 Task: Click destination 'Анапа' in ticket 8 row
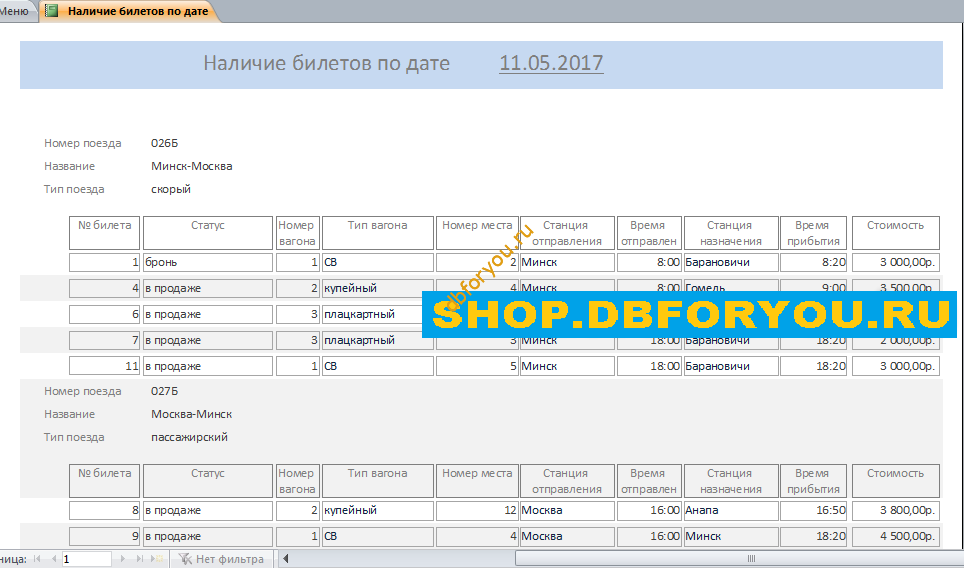pos(731,510)
